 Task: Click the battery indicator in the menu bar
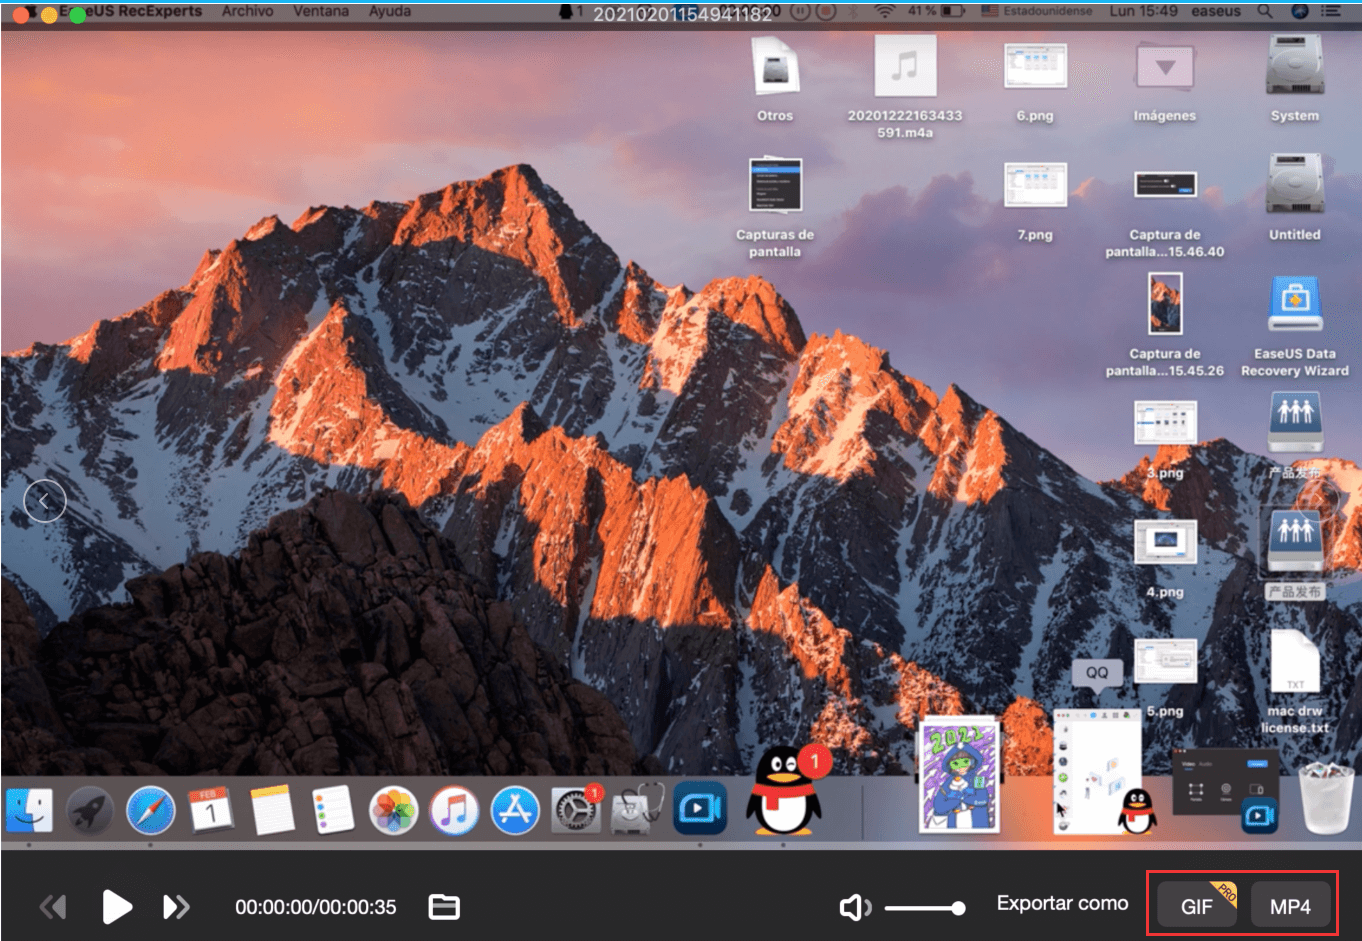click(936, 11)
